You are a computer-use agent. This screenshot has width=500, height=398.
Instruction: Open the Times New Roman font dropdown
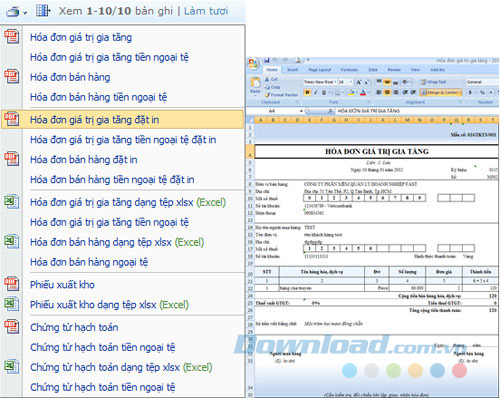click(x=335, y=82)
